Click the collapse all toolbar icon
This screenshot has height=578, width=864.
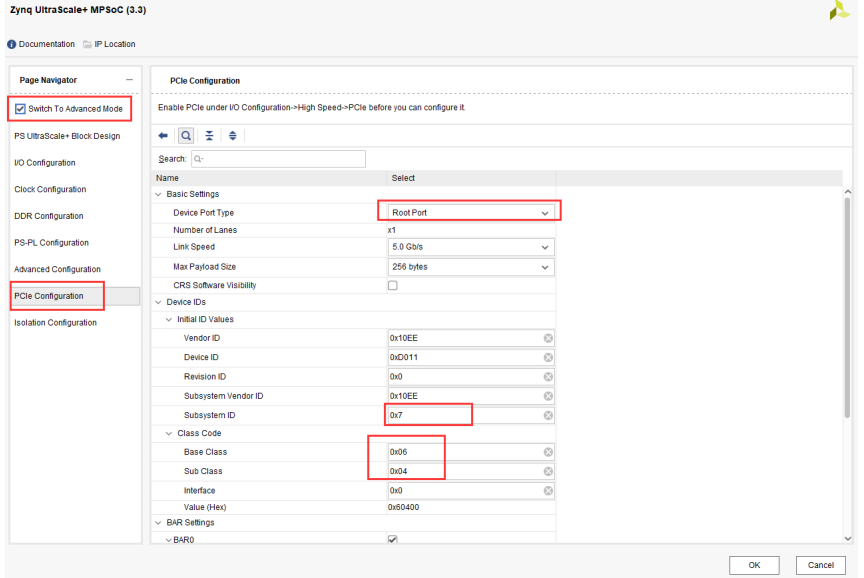pos(209,136)
